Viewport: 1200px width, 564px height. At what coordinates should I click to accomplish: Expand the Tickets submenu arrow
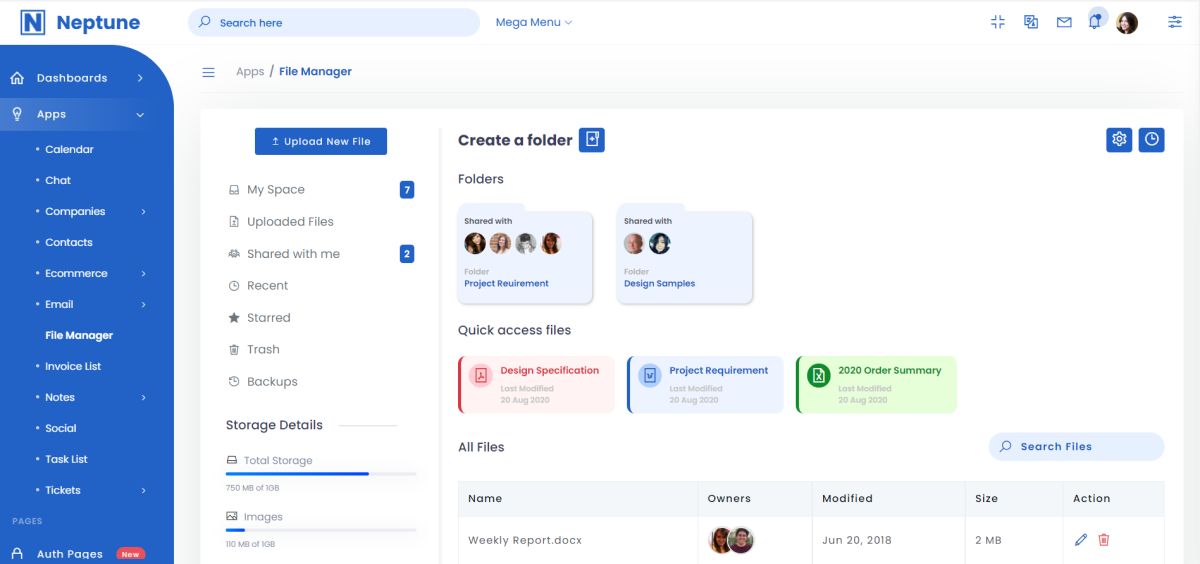143,490
